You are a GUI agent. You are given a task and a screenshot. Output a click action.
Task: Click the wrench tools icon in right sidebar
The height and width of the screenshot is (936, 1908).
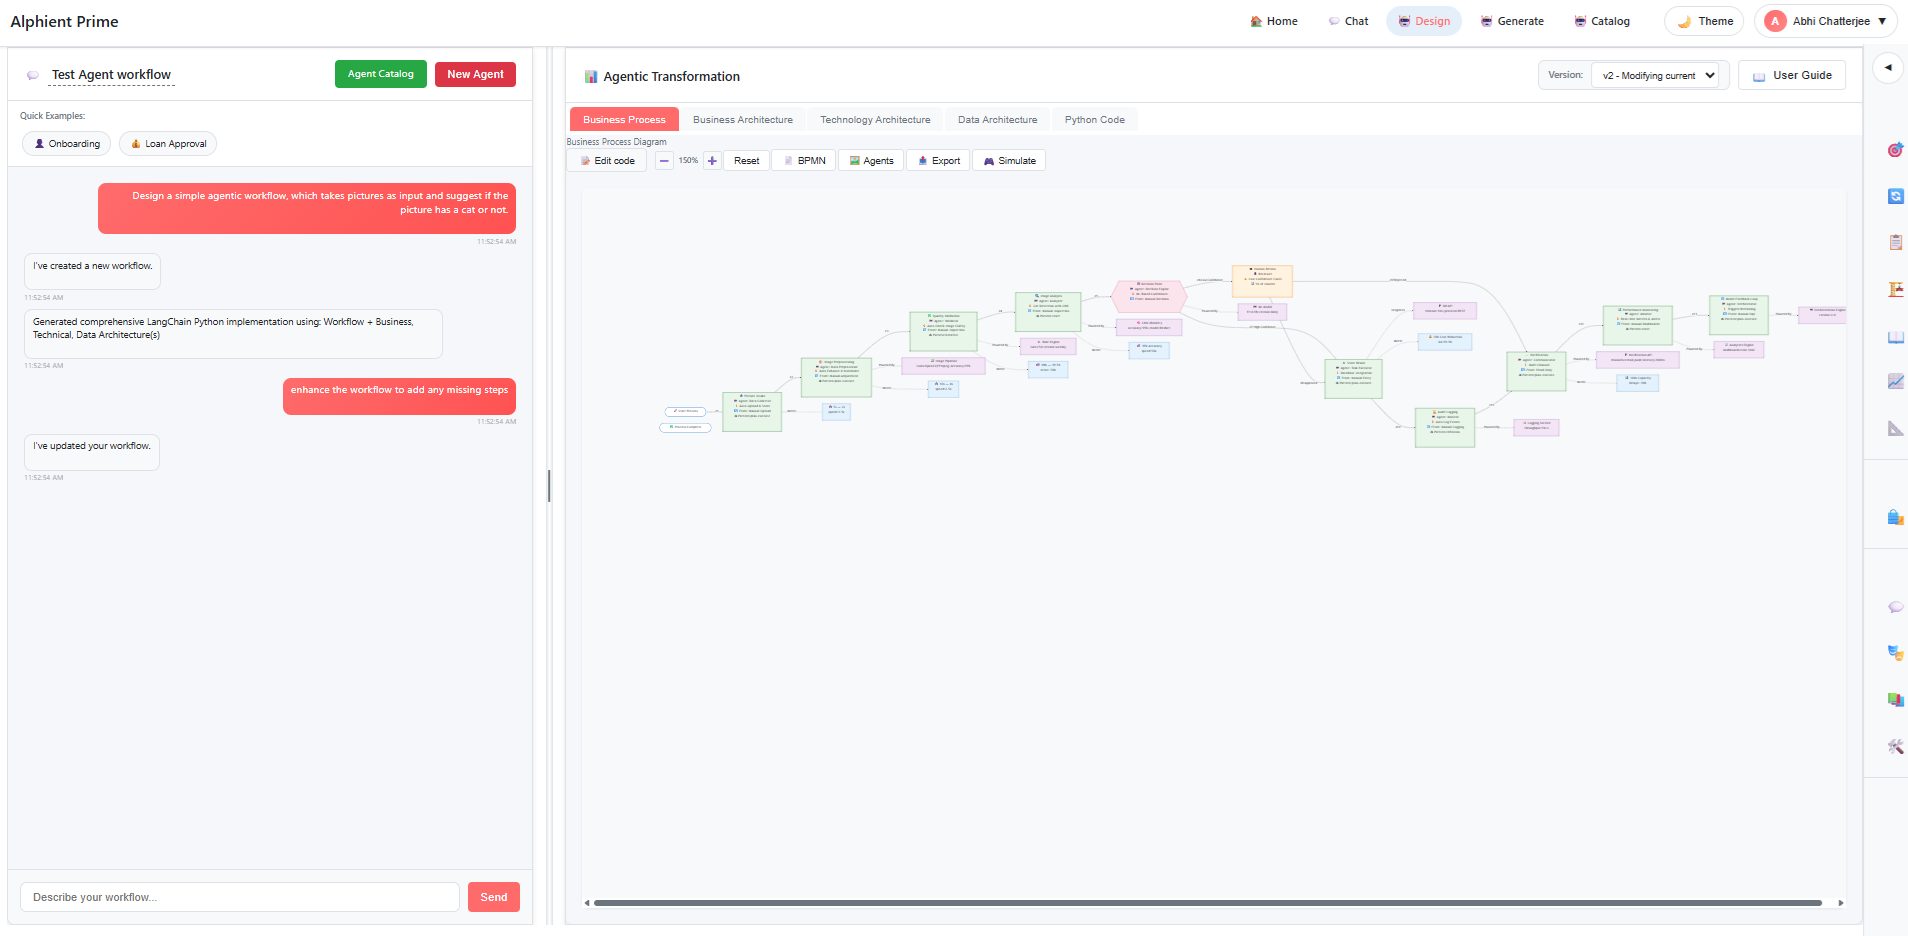click(x=1895, y=746)
